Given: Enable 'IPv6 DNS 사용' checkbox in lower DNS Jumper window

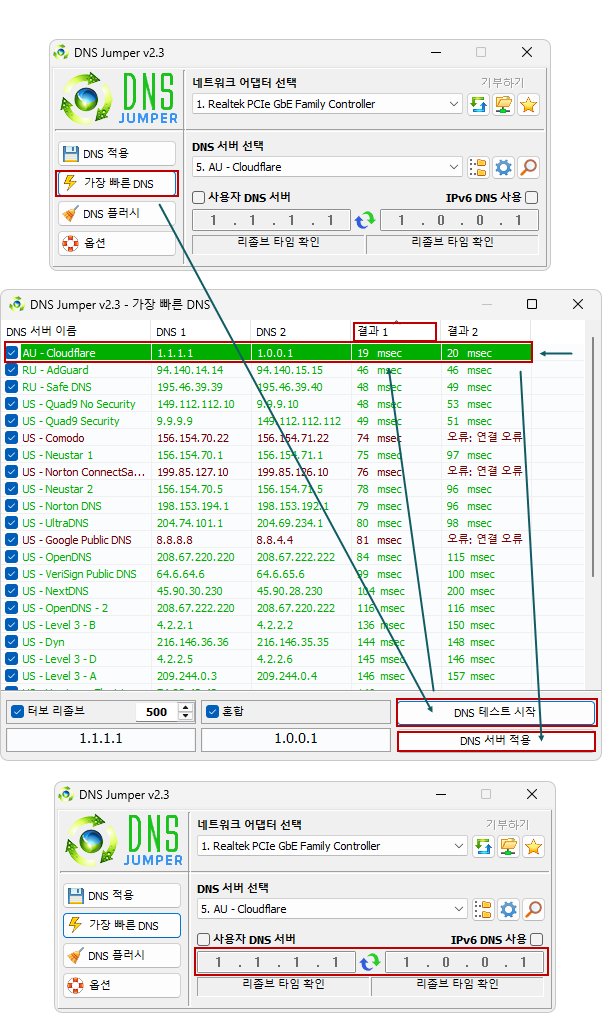Looking at the screenshot, I should tap(537, 939).
